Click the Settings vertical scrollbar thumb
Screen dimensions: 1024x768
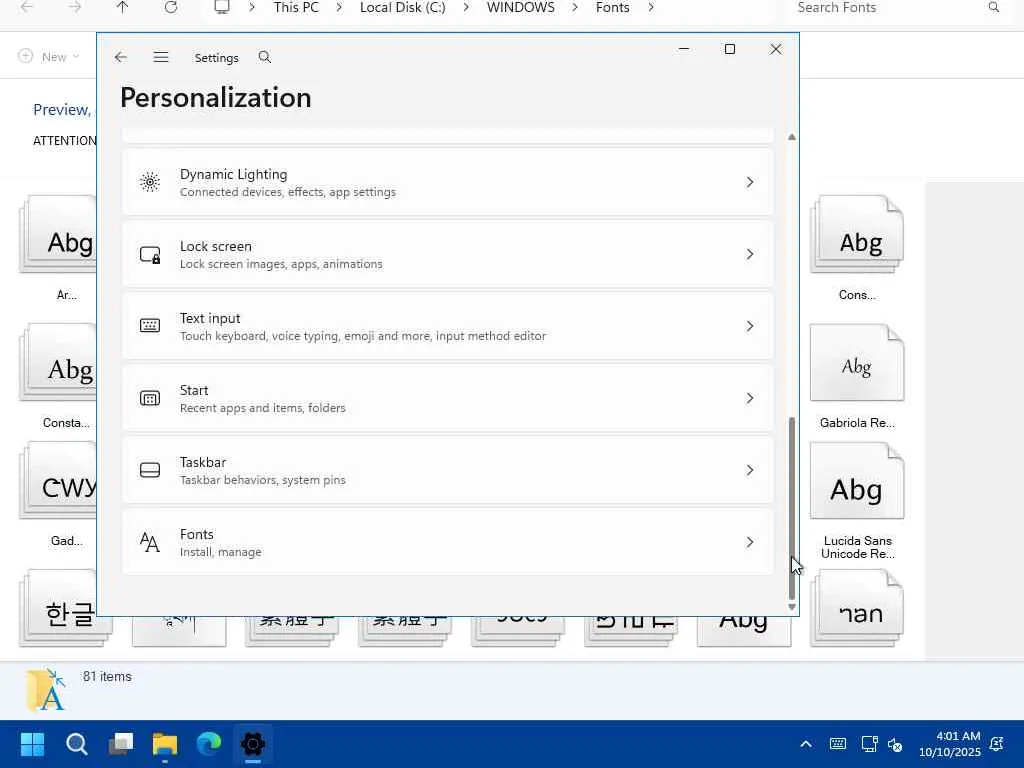[792, 508]
